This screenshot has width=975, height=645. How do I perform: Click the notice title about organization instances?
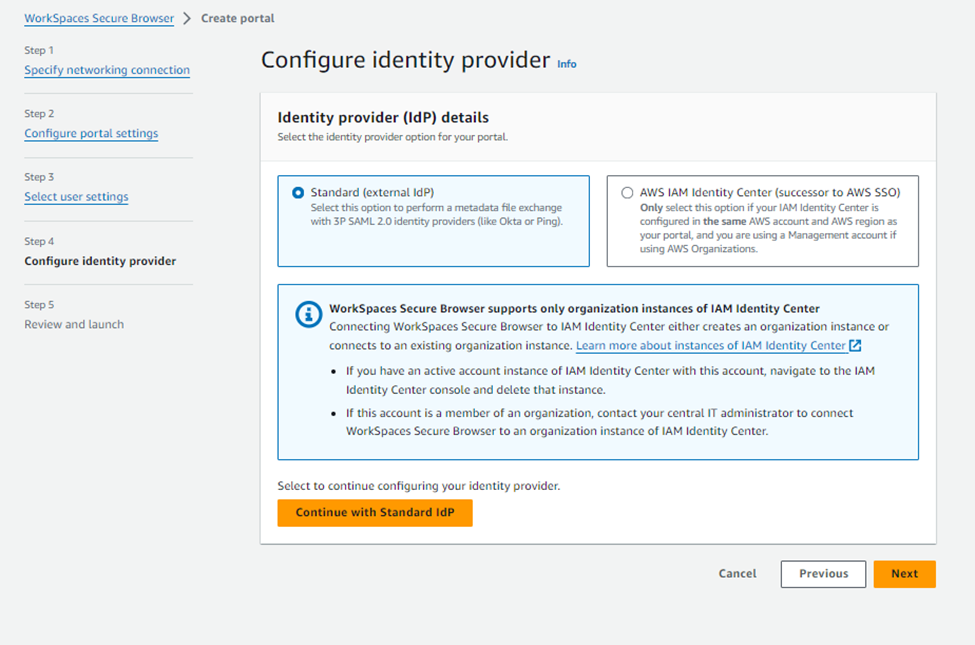(x=575, y=309)
